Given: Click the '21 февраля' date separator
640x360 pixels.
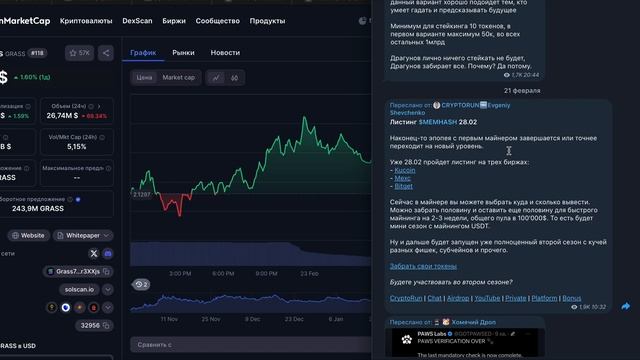Looking at the screenshot, I should click(x=522, y=91).
